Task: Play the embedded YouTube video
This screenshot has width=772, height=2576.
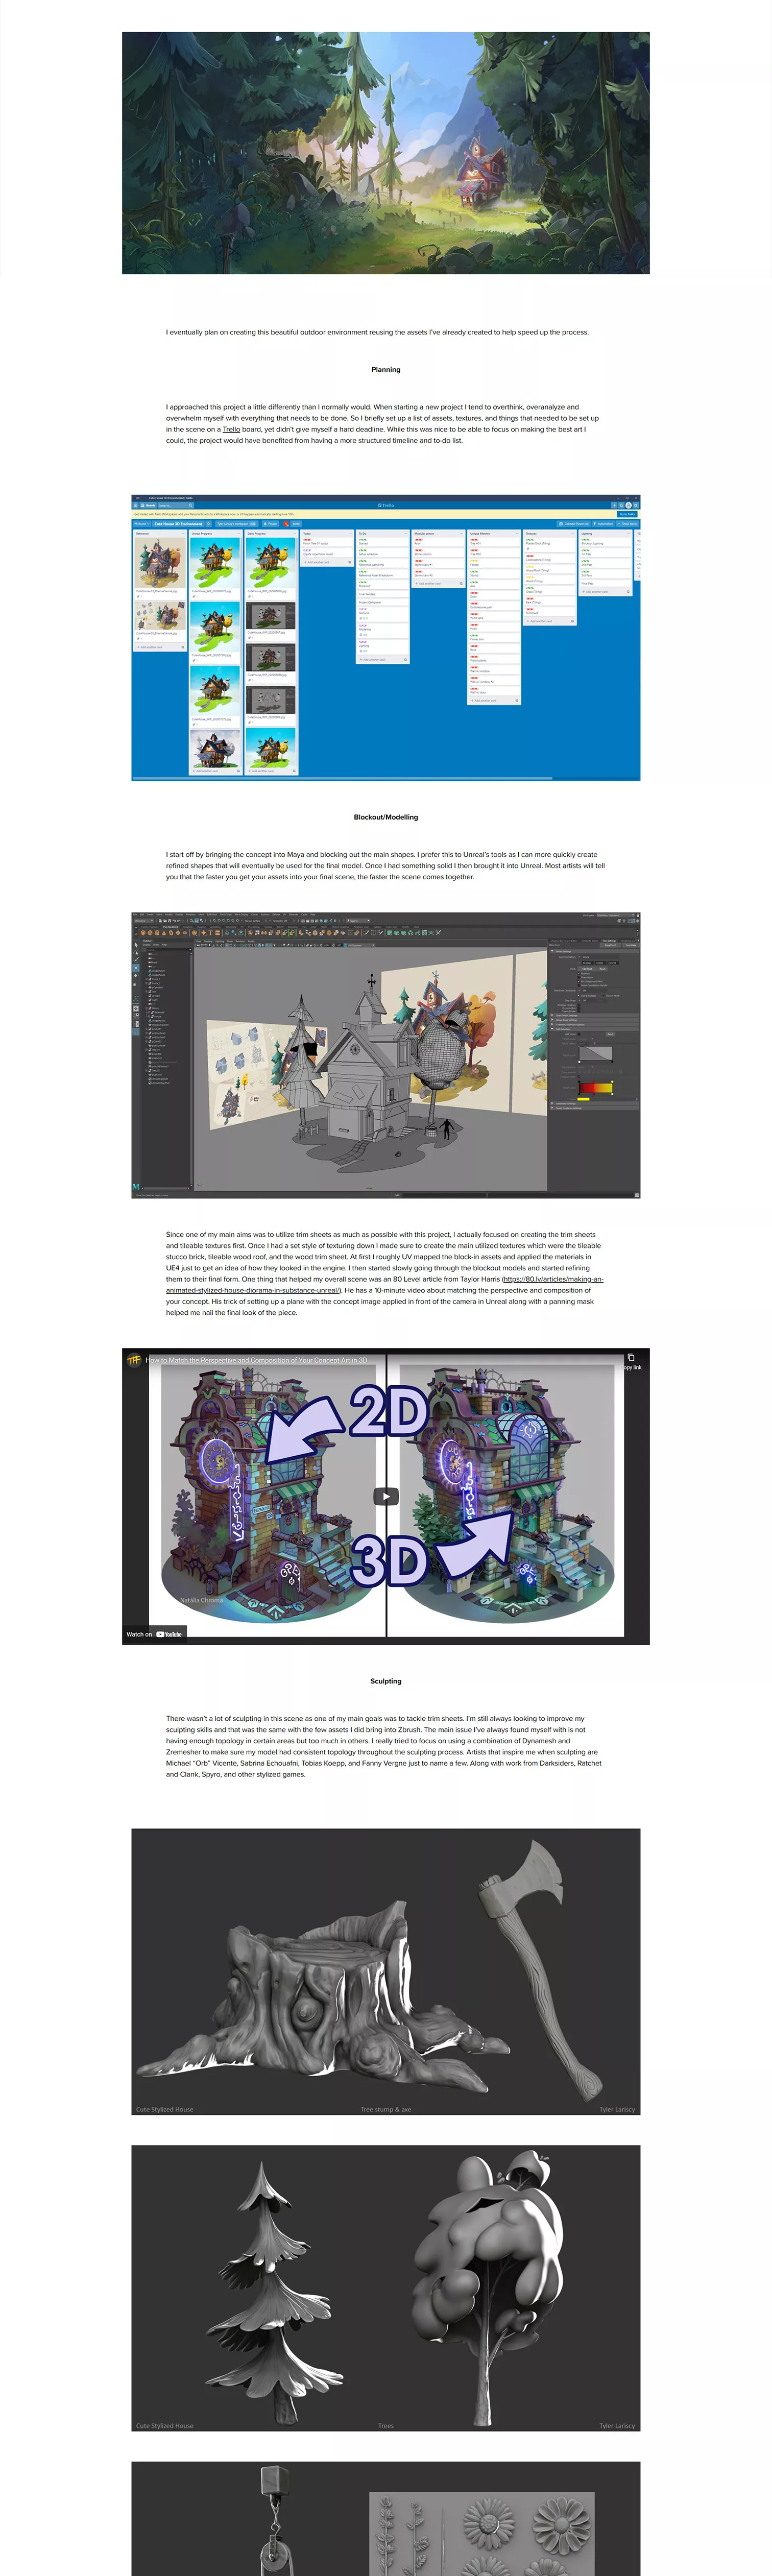Action: point(386,1496)
